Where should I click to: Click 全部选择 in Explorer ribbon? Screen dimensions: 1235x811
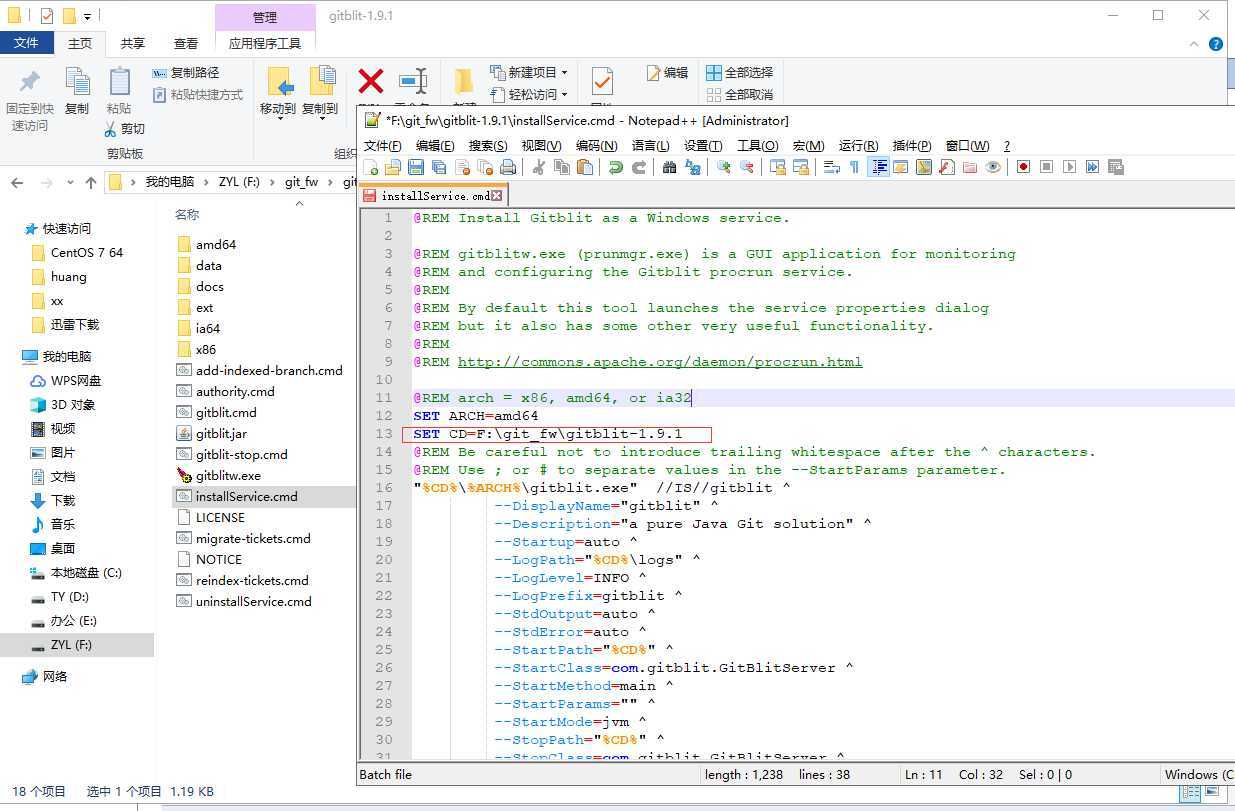(x=739, y=73)
